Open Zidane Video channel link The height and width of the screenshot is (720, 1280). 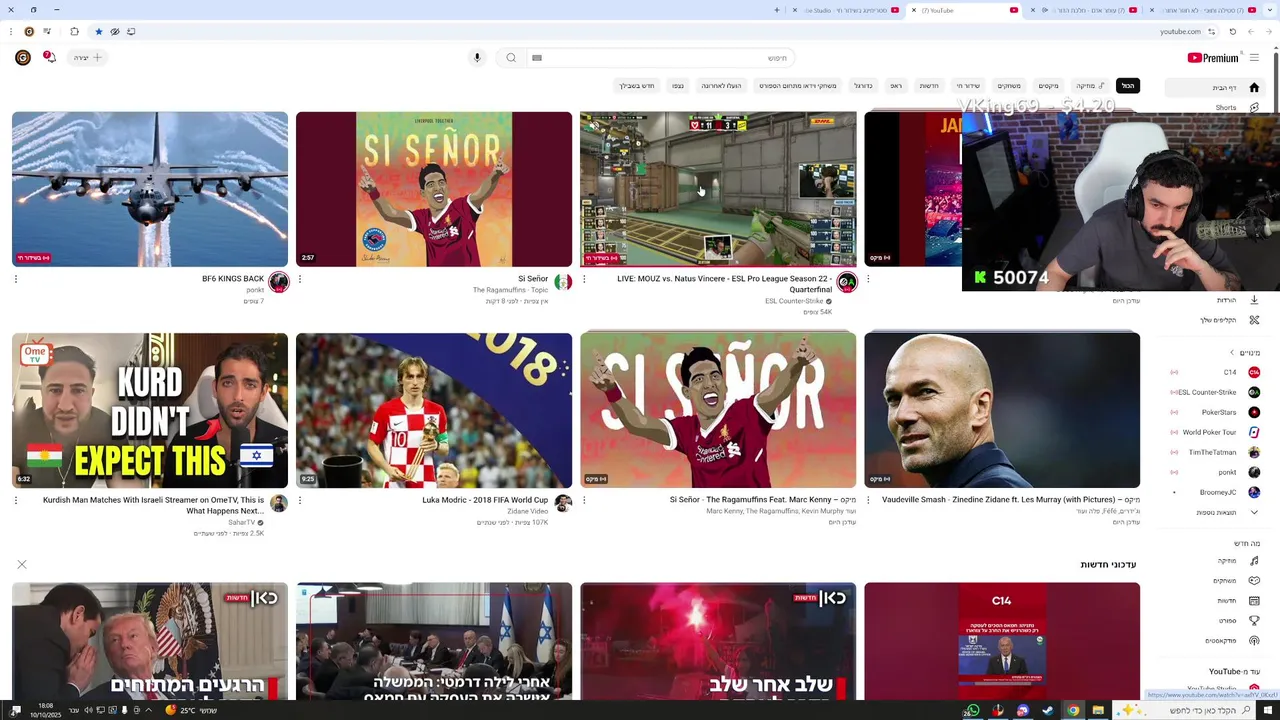click(x=527, y=511)
